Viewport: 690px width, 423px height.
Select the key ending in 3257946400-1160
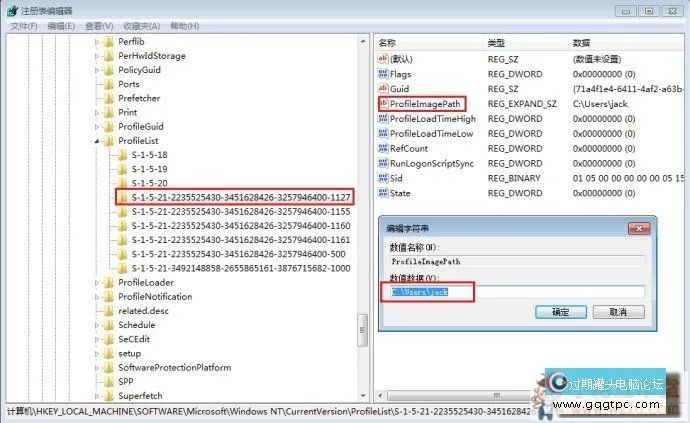pos(241,226)
